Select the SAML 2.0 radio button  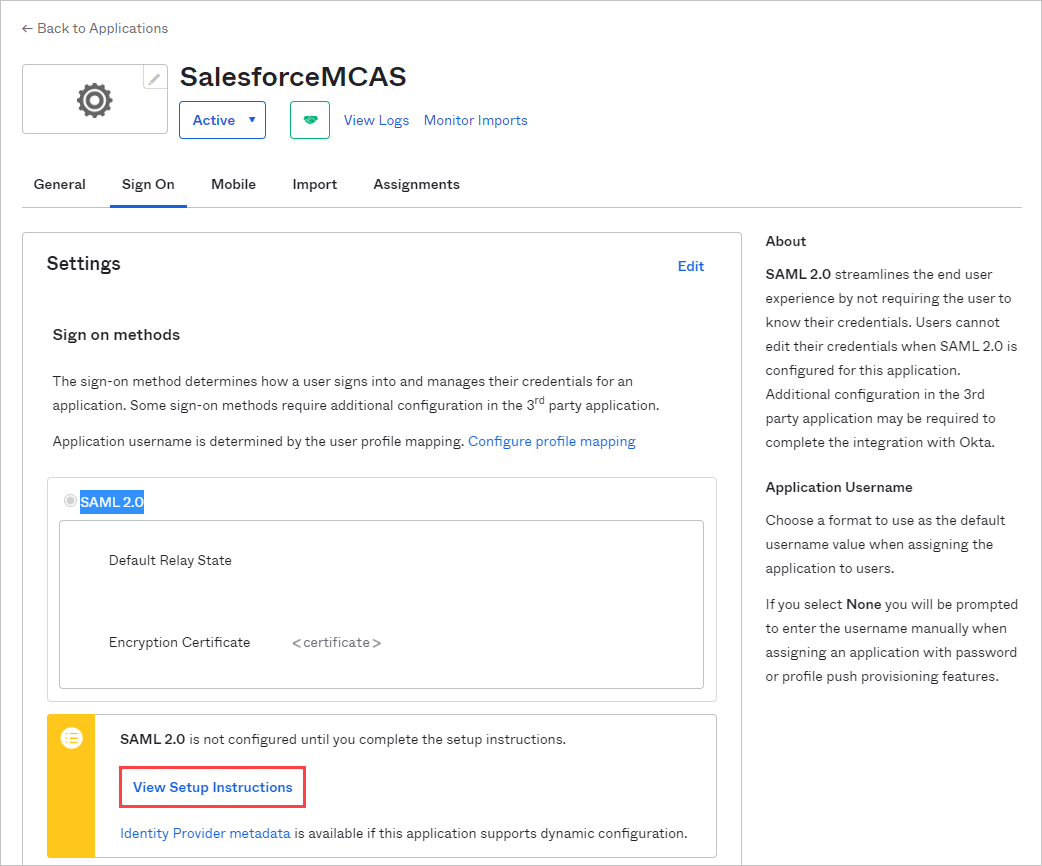pyautogui.click(x=70, y=501)
